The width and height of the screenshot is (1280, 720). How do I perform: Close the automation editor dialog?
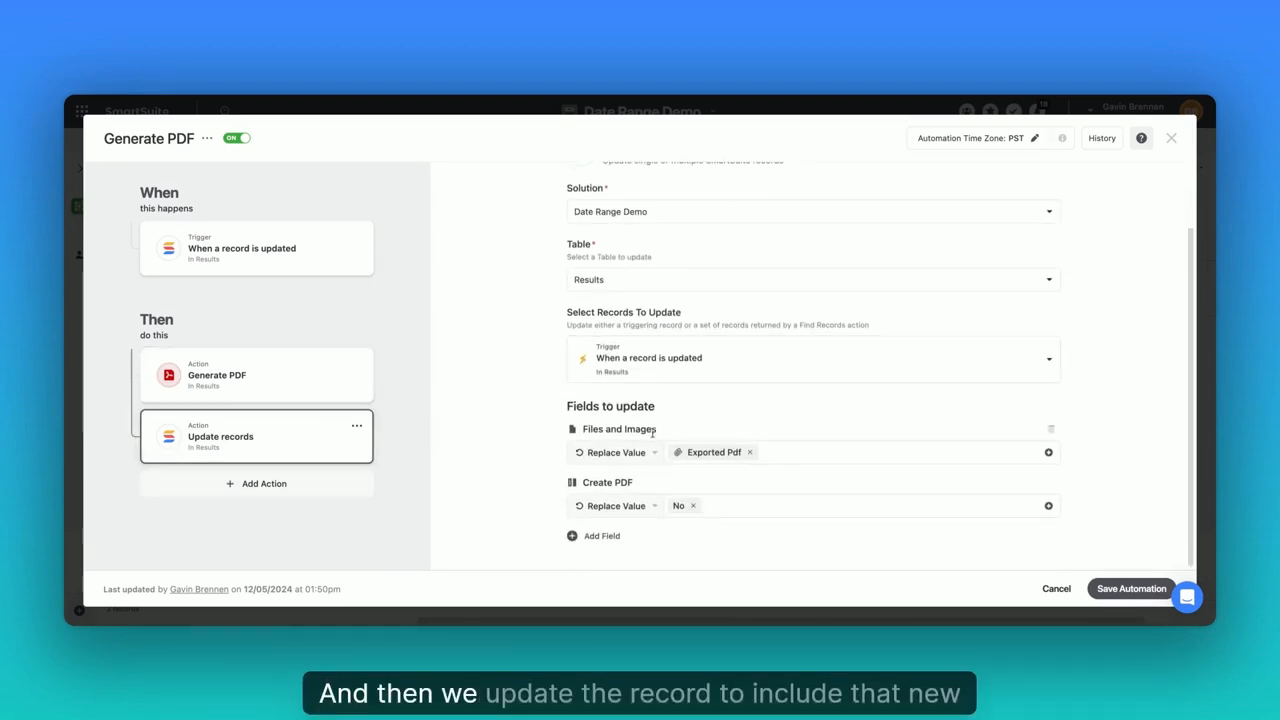[x=1171, y=138]
